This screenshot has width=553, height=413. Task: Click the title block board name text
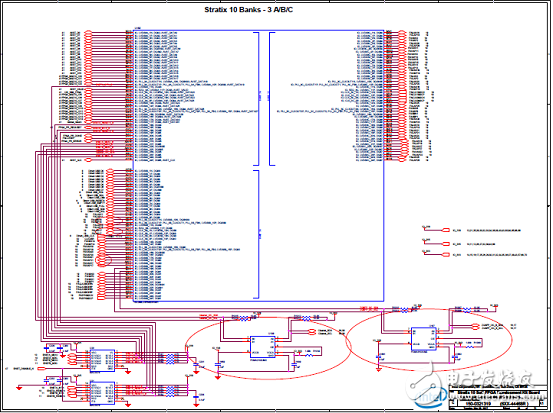[x=497, y=392]
